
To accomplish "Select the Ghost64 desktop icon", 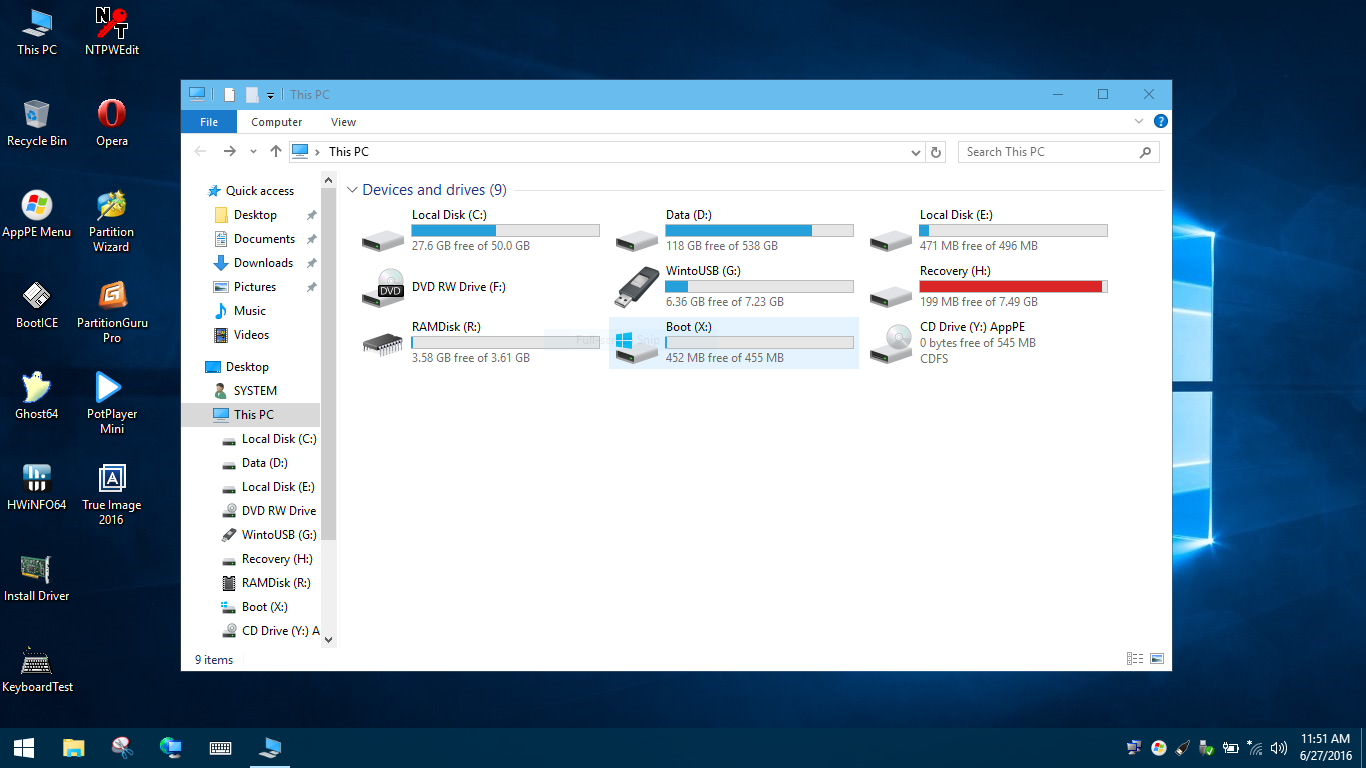I will coord(37,396).
